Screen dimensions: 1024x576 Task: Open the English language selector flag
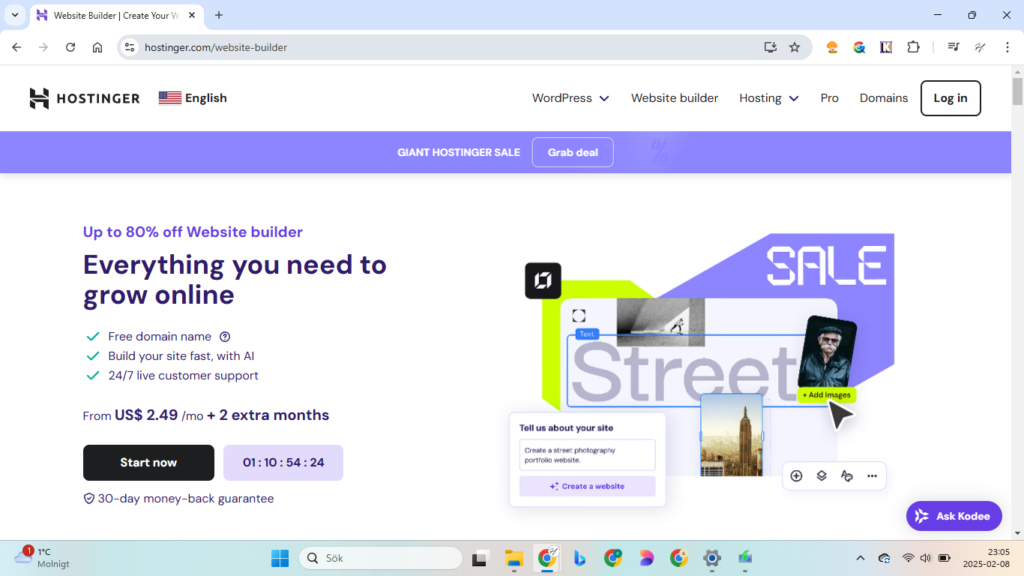pyautogui.click(x=170, y=98)
